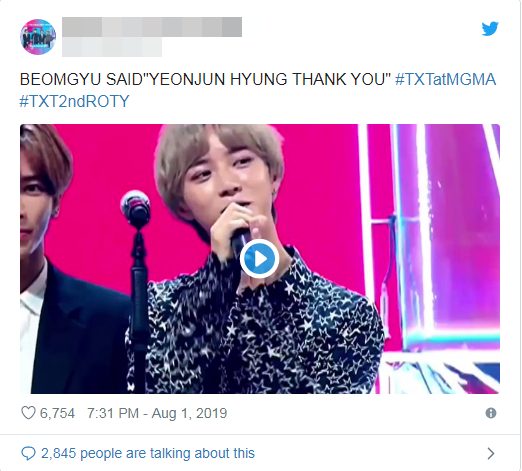Click the blurred account display name
Screen dimensions: 522x471
click(x=152, y=27)
